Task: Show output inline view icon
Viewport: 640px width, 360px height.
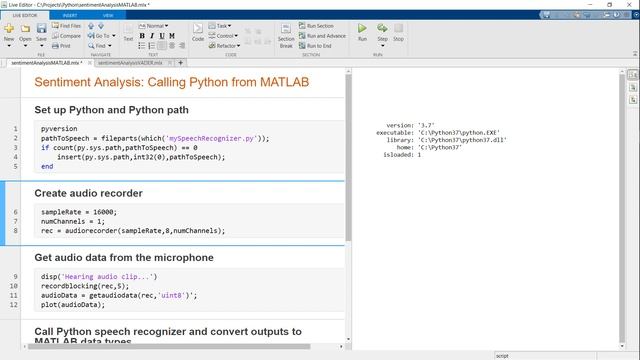Action: (x=633, y=87)
